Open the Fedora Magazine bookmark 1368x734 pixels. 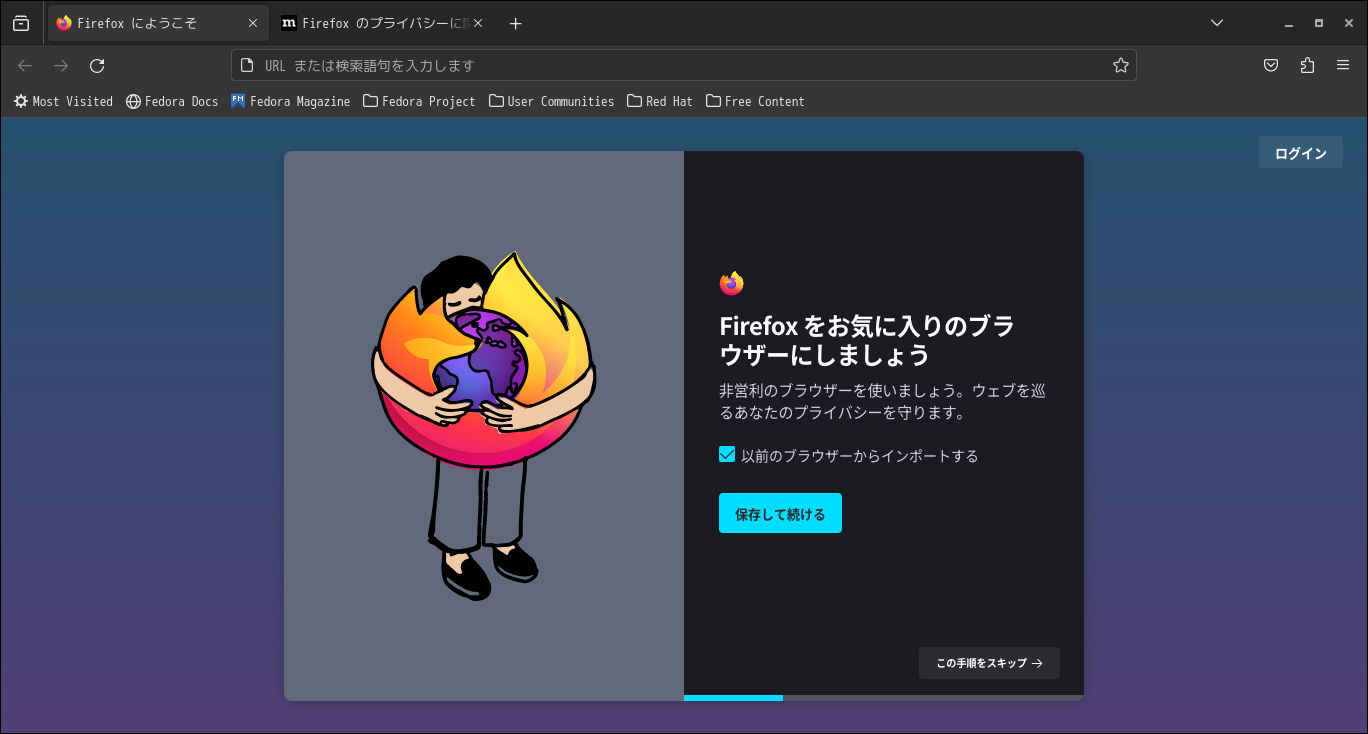[290, 101]
